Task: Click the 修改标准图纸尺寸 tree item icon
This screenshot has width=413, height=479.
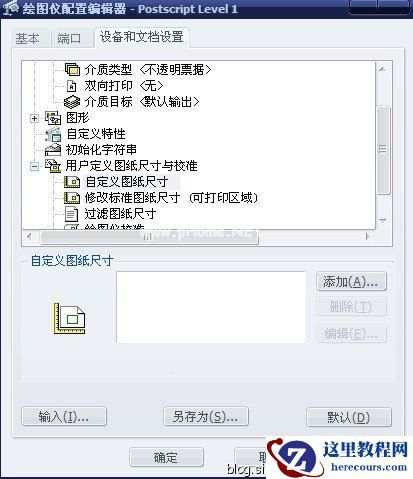Action: (x=72, y=198)
